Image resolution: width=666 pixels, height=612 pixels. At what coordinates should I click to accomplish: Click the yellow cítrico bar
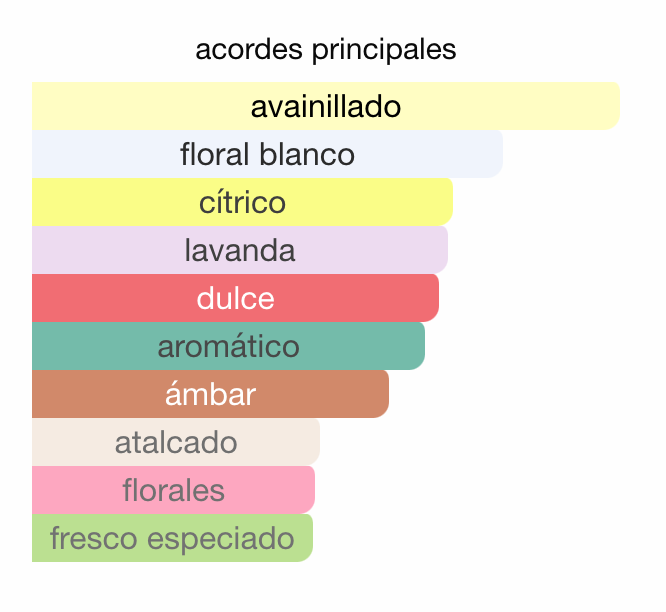click(243, 202)
